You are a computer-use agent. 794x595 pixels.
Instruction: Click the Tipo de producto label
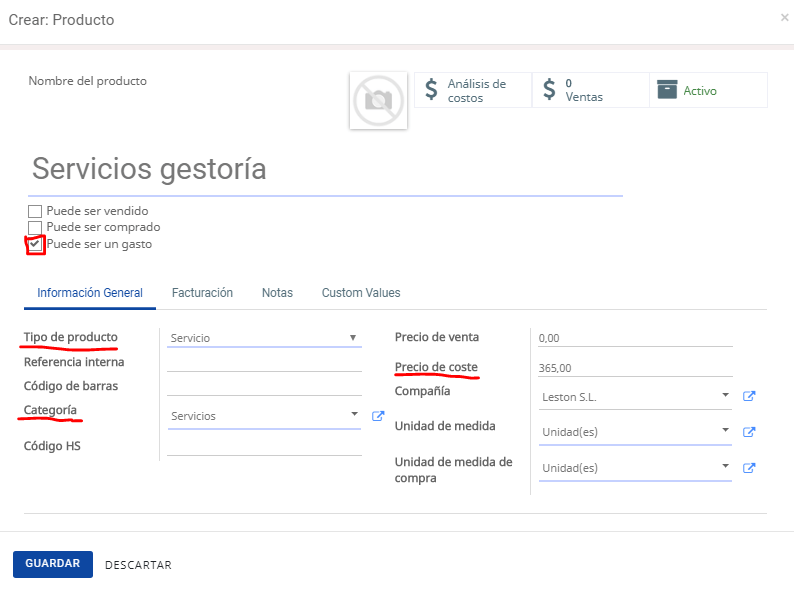click(70, 337)
